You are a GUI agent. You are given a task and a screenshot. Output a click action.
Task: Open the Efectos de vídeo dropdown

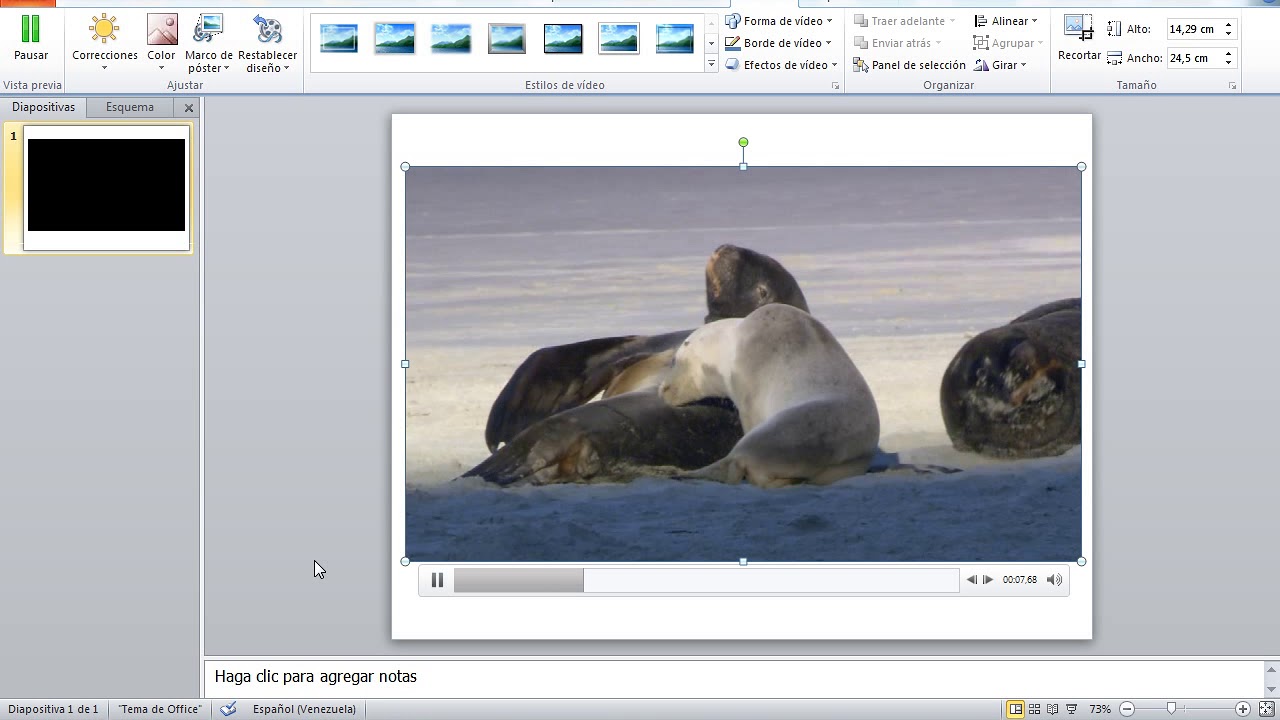781,65
